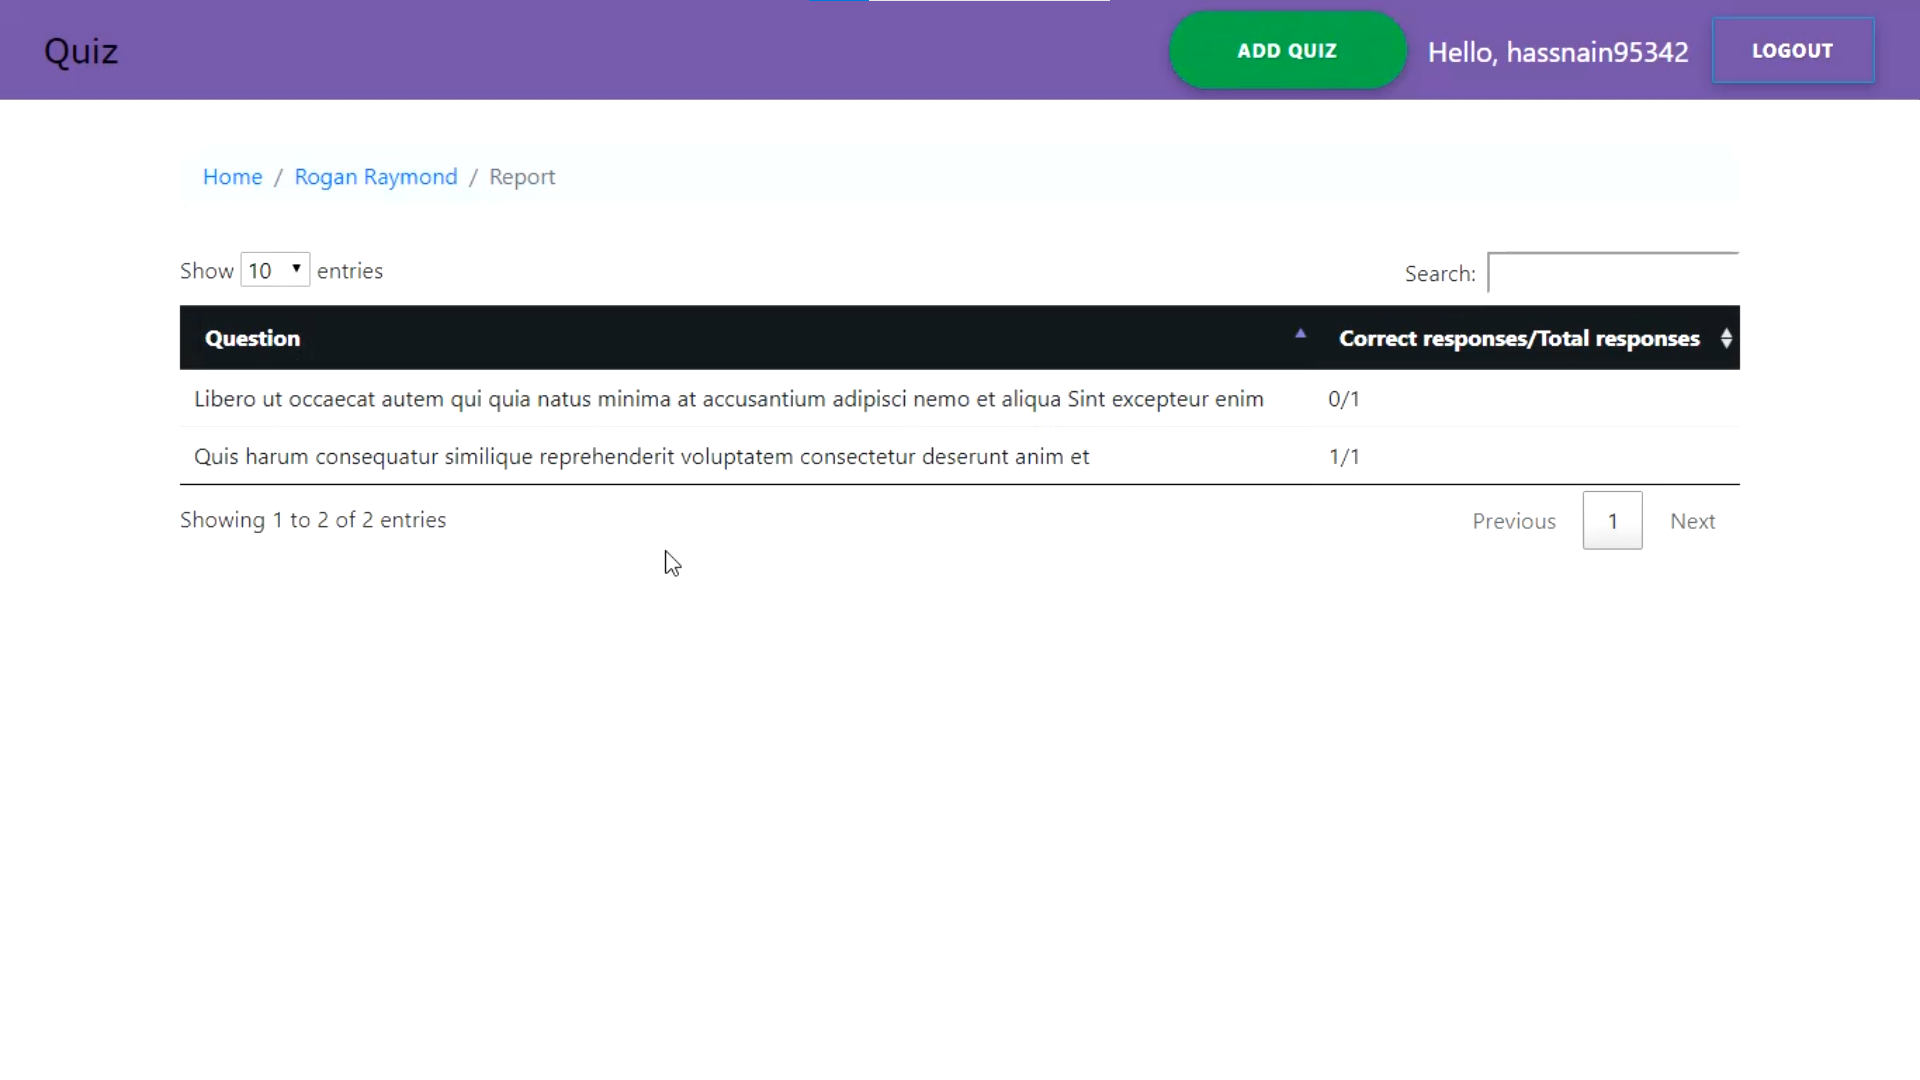Click the 0/1 responses cell
This screenshot has height=1080, width=1920.
[1343, 399]
